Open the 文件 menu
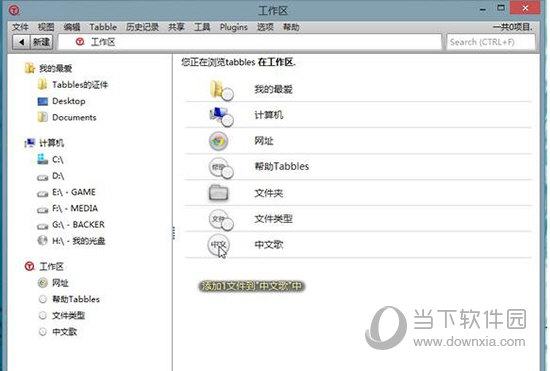 20,27
